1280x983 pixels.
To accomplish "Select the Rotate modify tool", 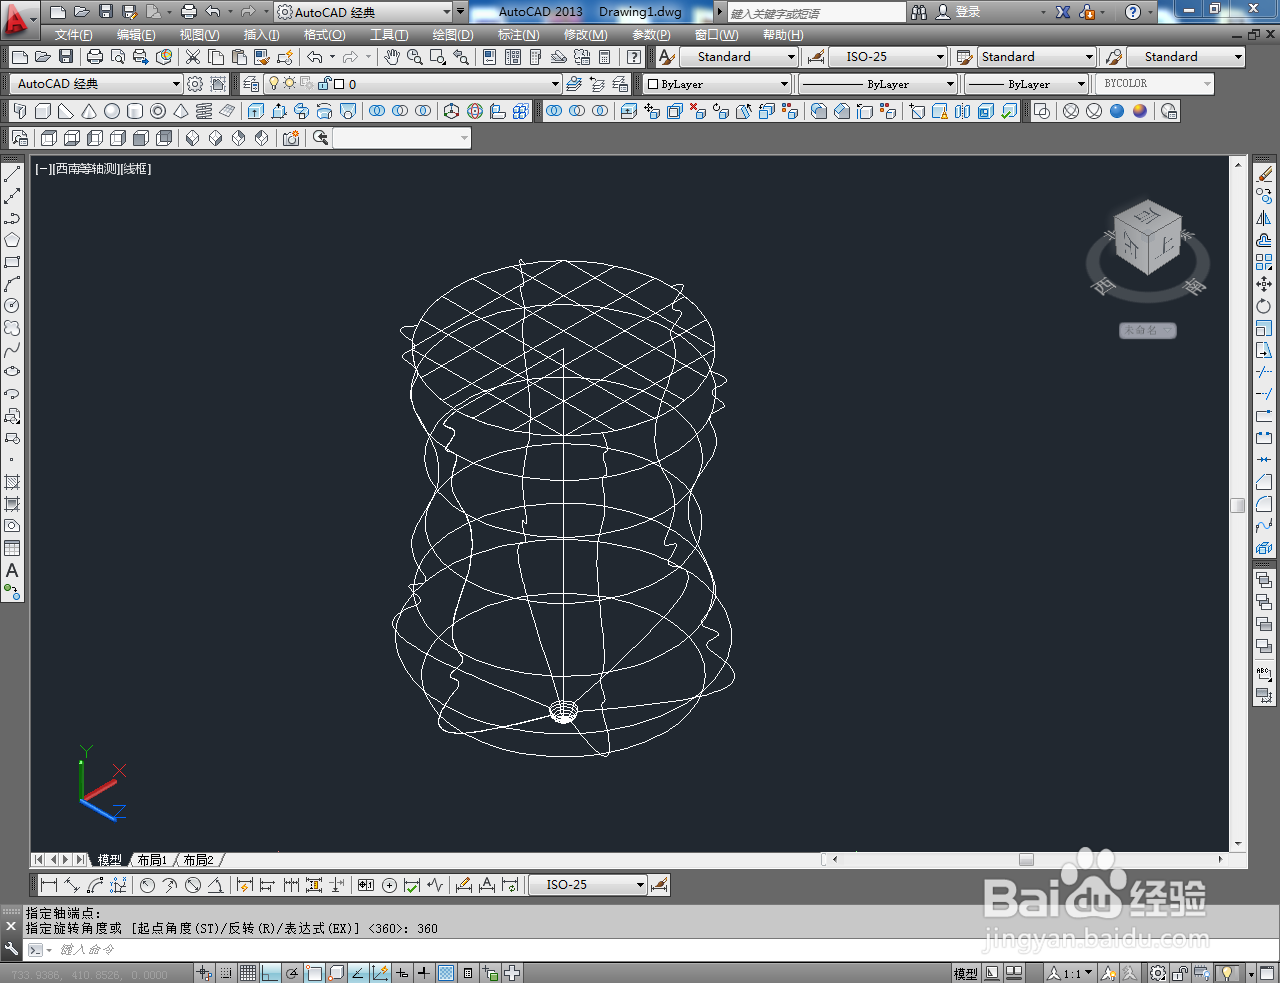I will point(1264,306).
